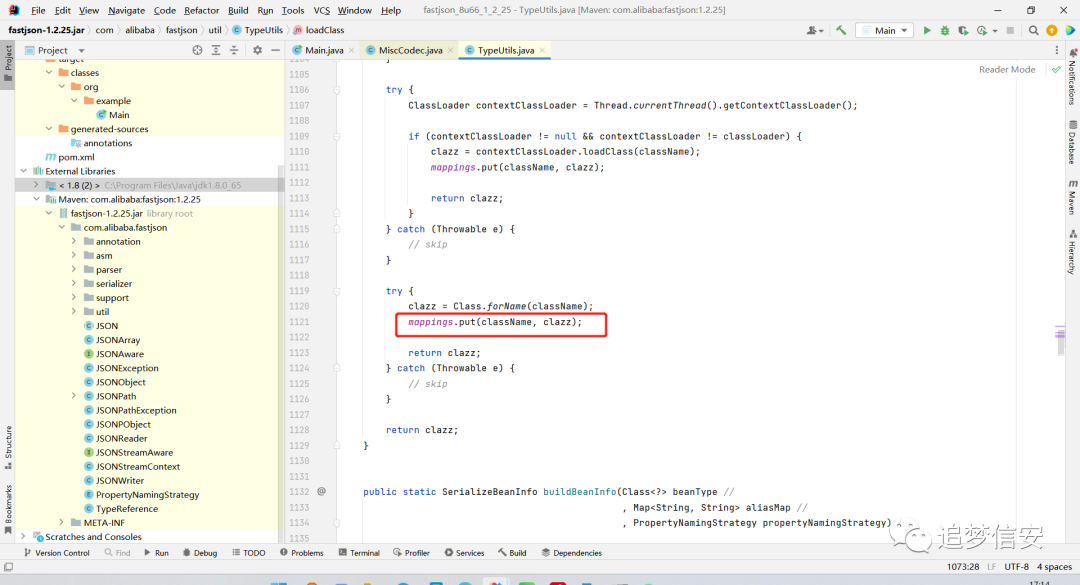Switch to MiscCodec.java tab

pyautogui.click(x=410, y=50)
